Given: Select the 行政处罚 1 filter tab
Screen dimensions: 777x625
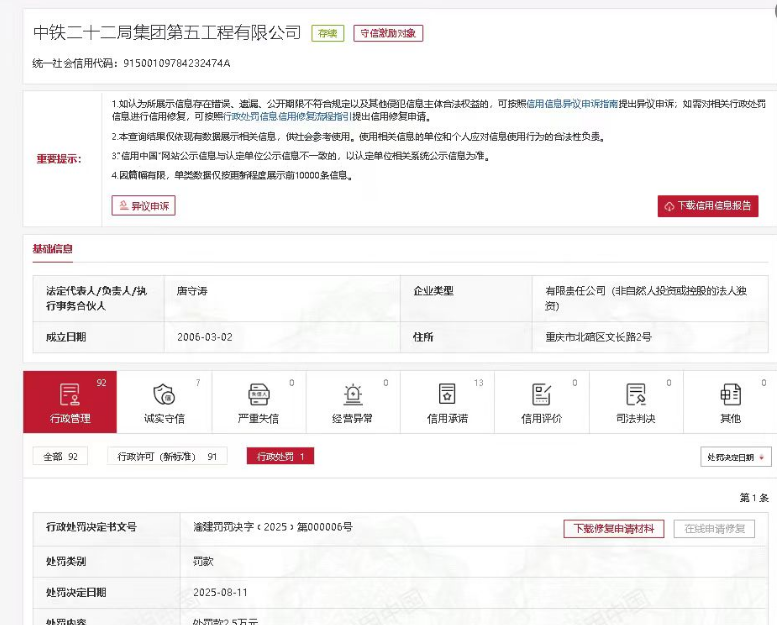Looking at the screenshot, I should tap(280, 456).
